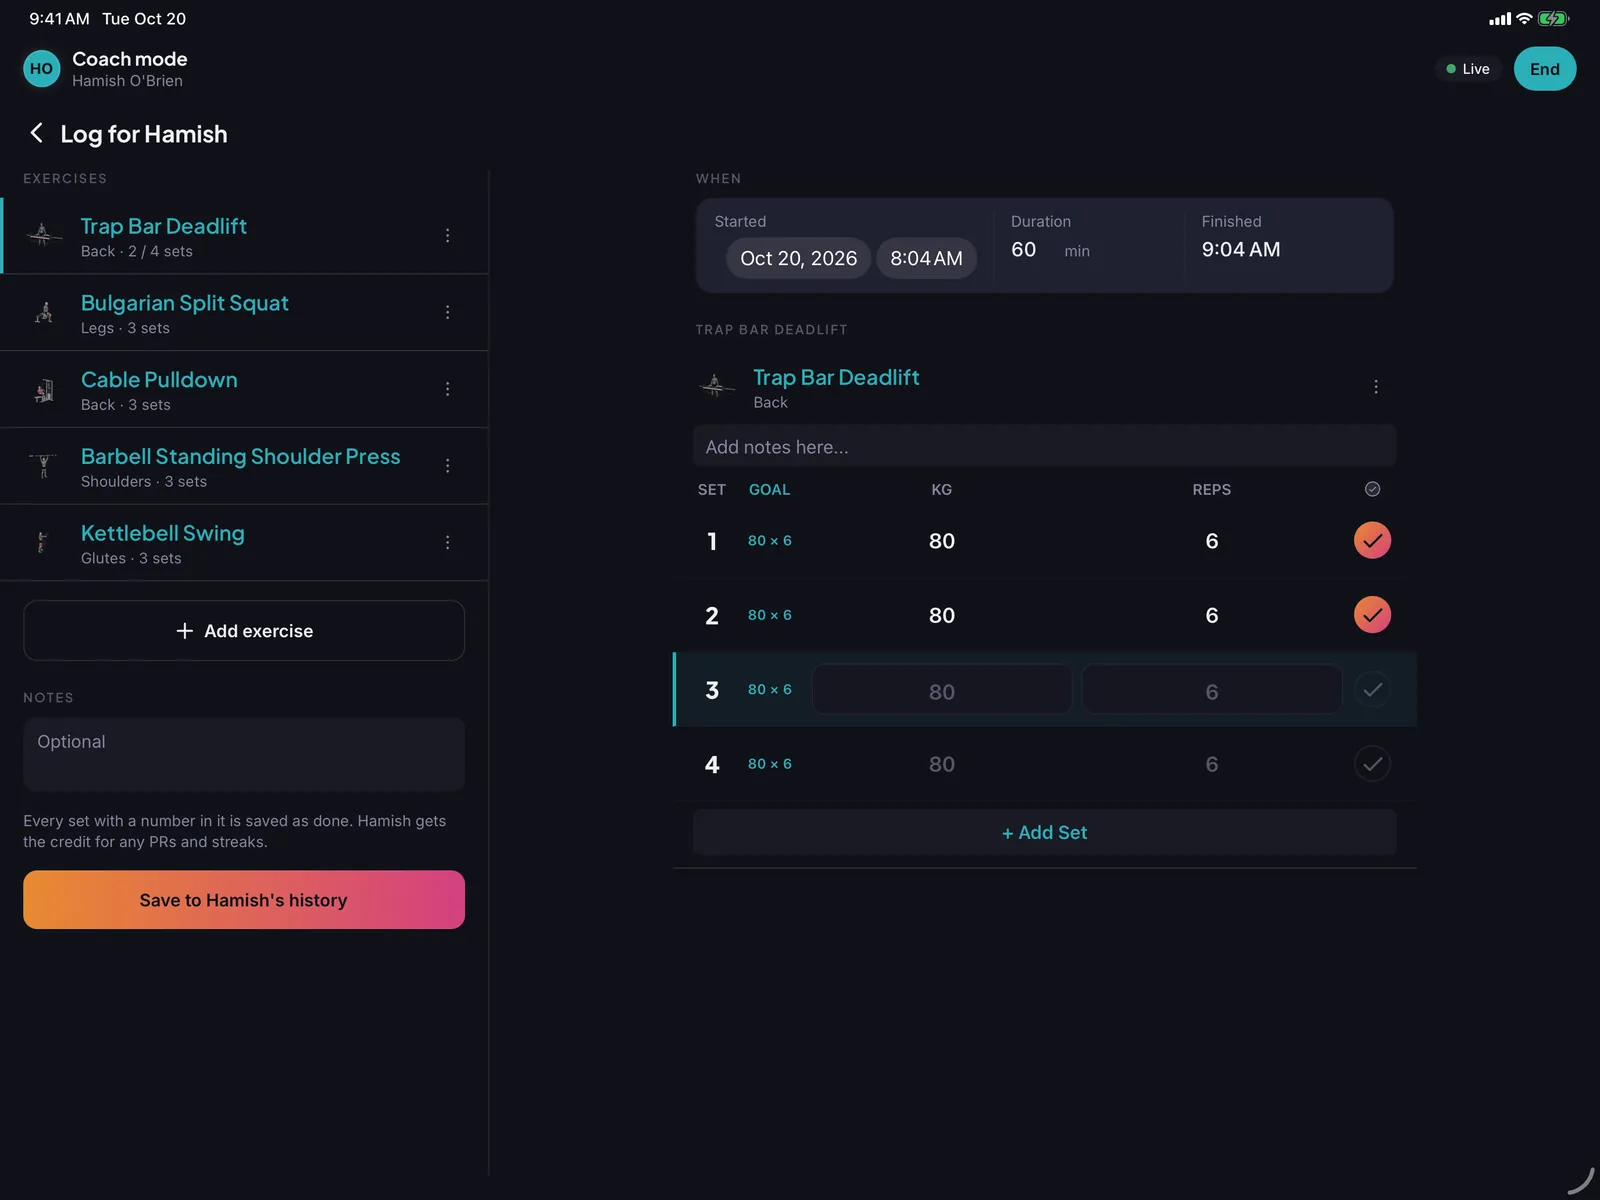1600x1200 pixels.
Task: Uncheck set 2 completion
Action: (1372, 614)
